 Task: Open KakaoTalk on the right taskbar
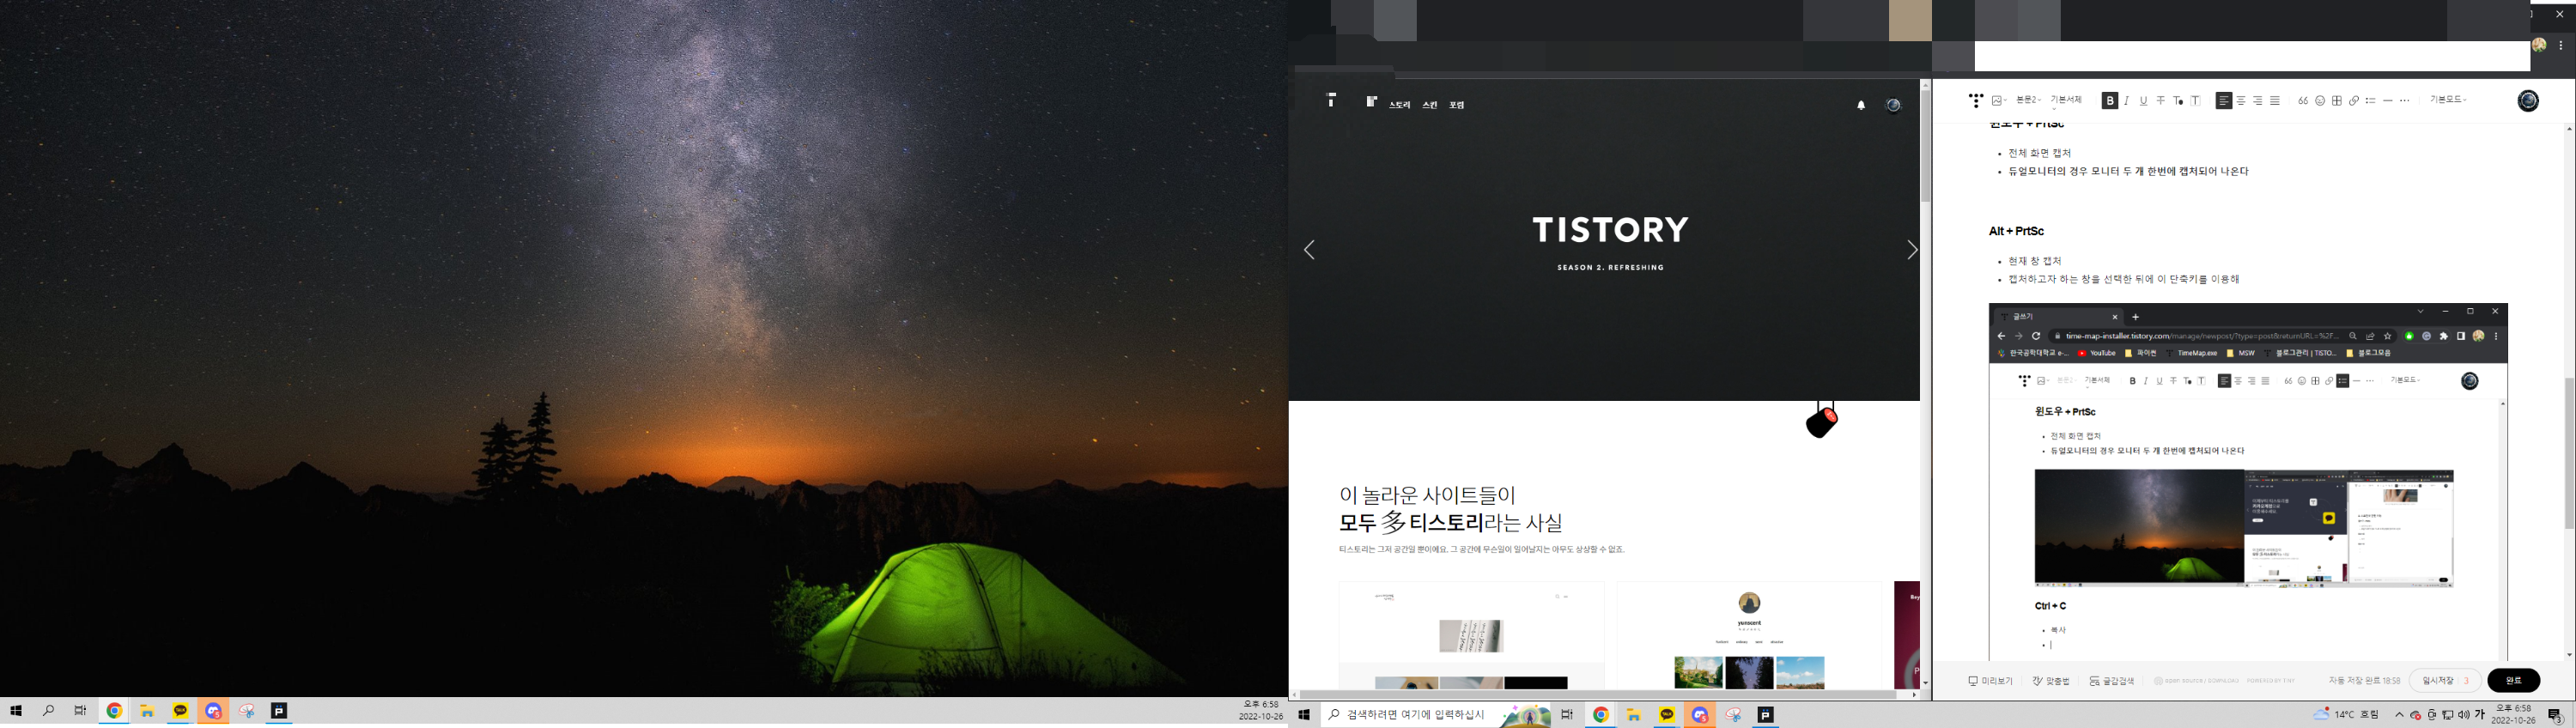tap(1667, 715)
